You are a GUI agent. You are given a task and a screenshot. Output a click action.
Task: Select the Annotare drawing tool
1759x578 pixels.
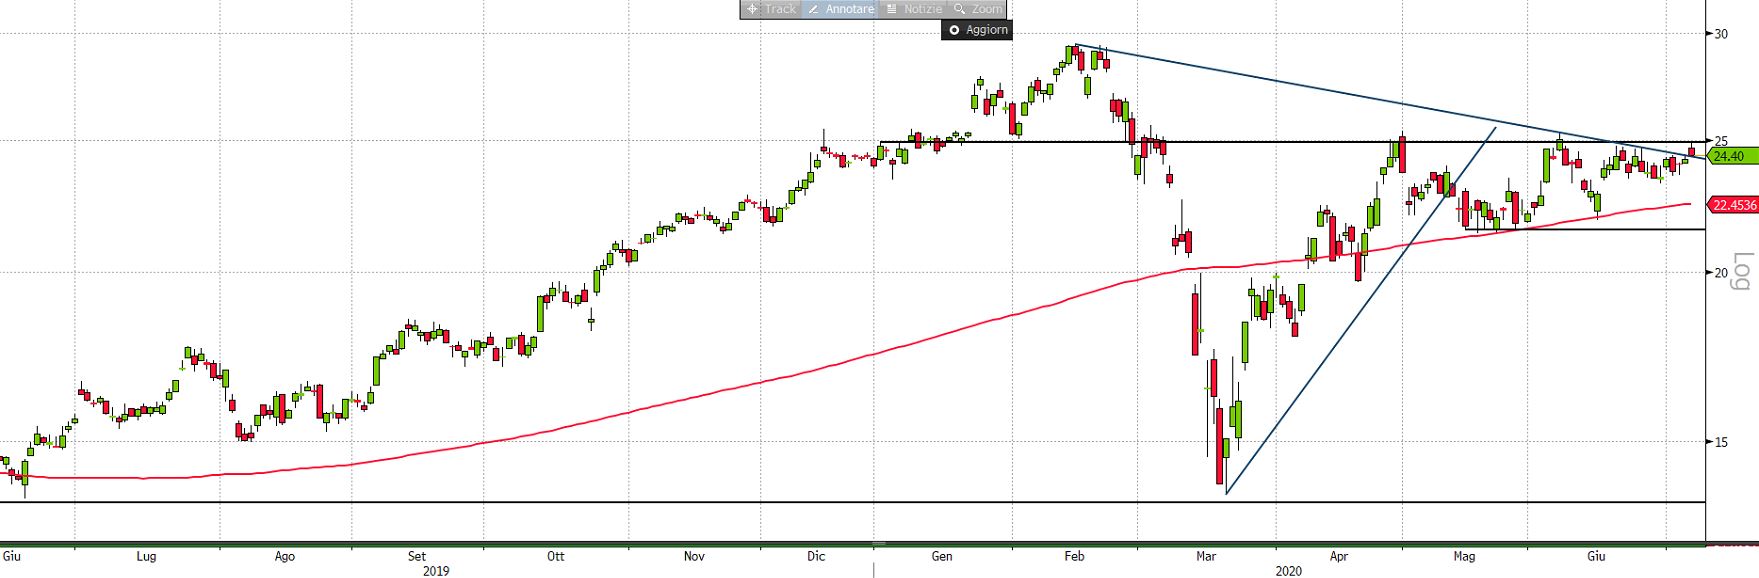840,9
